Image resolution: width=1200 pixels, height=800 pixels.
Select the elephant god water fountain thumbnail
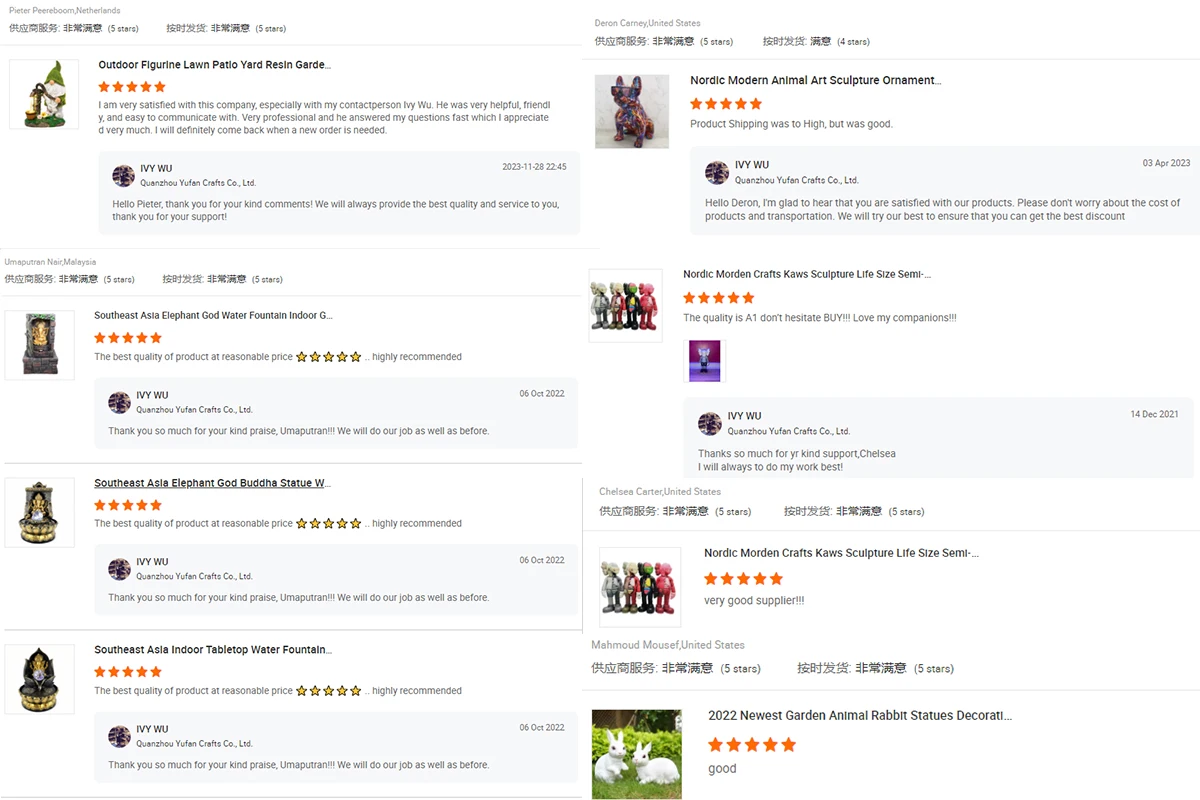(x=40, y=345)
